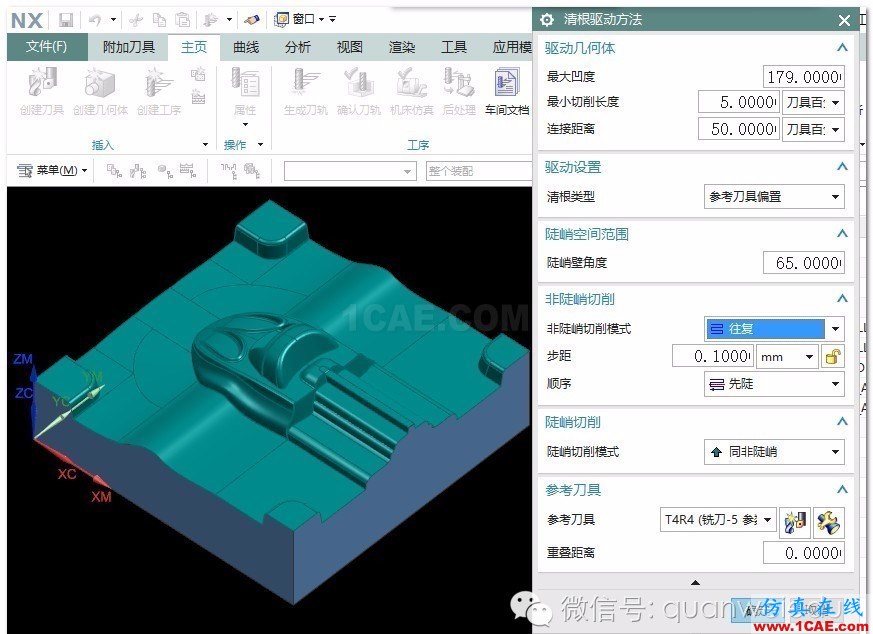Edit the 连接距离 value field

click(x=738, y=129)
